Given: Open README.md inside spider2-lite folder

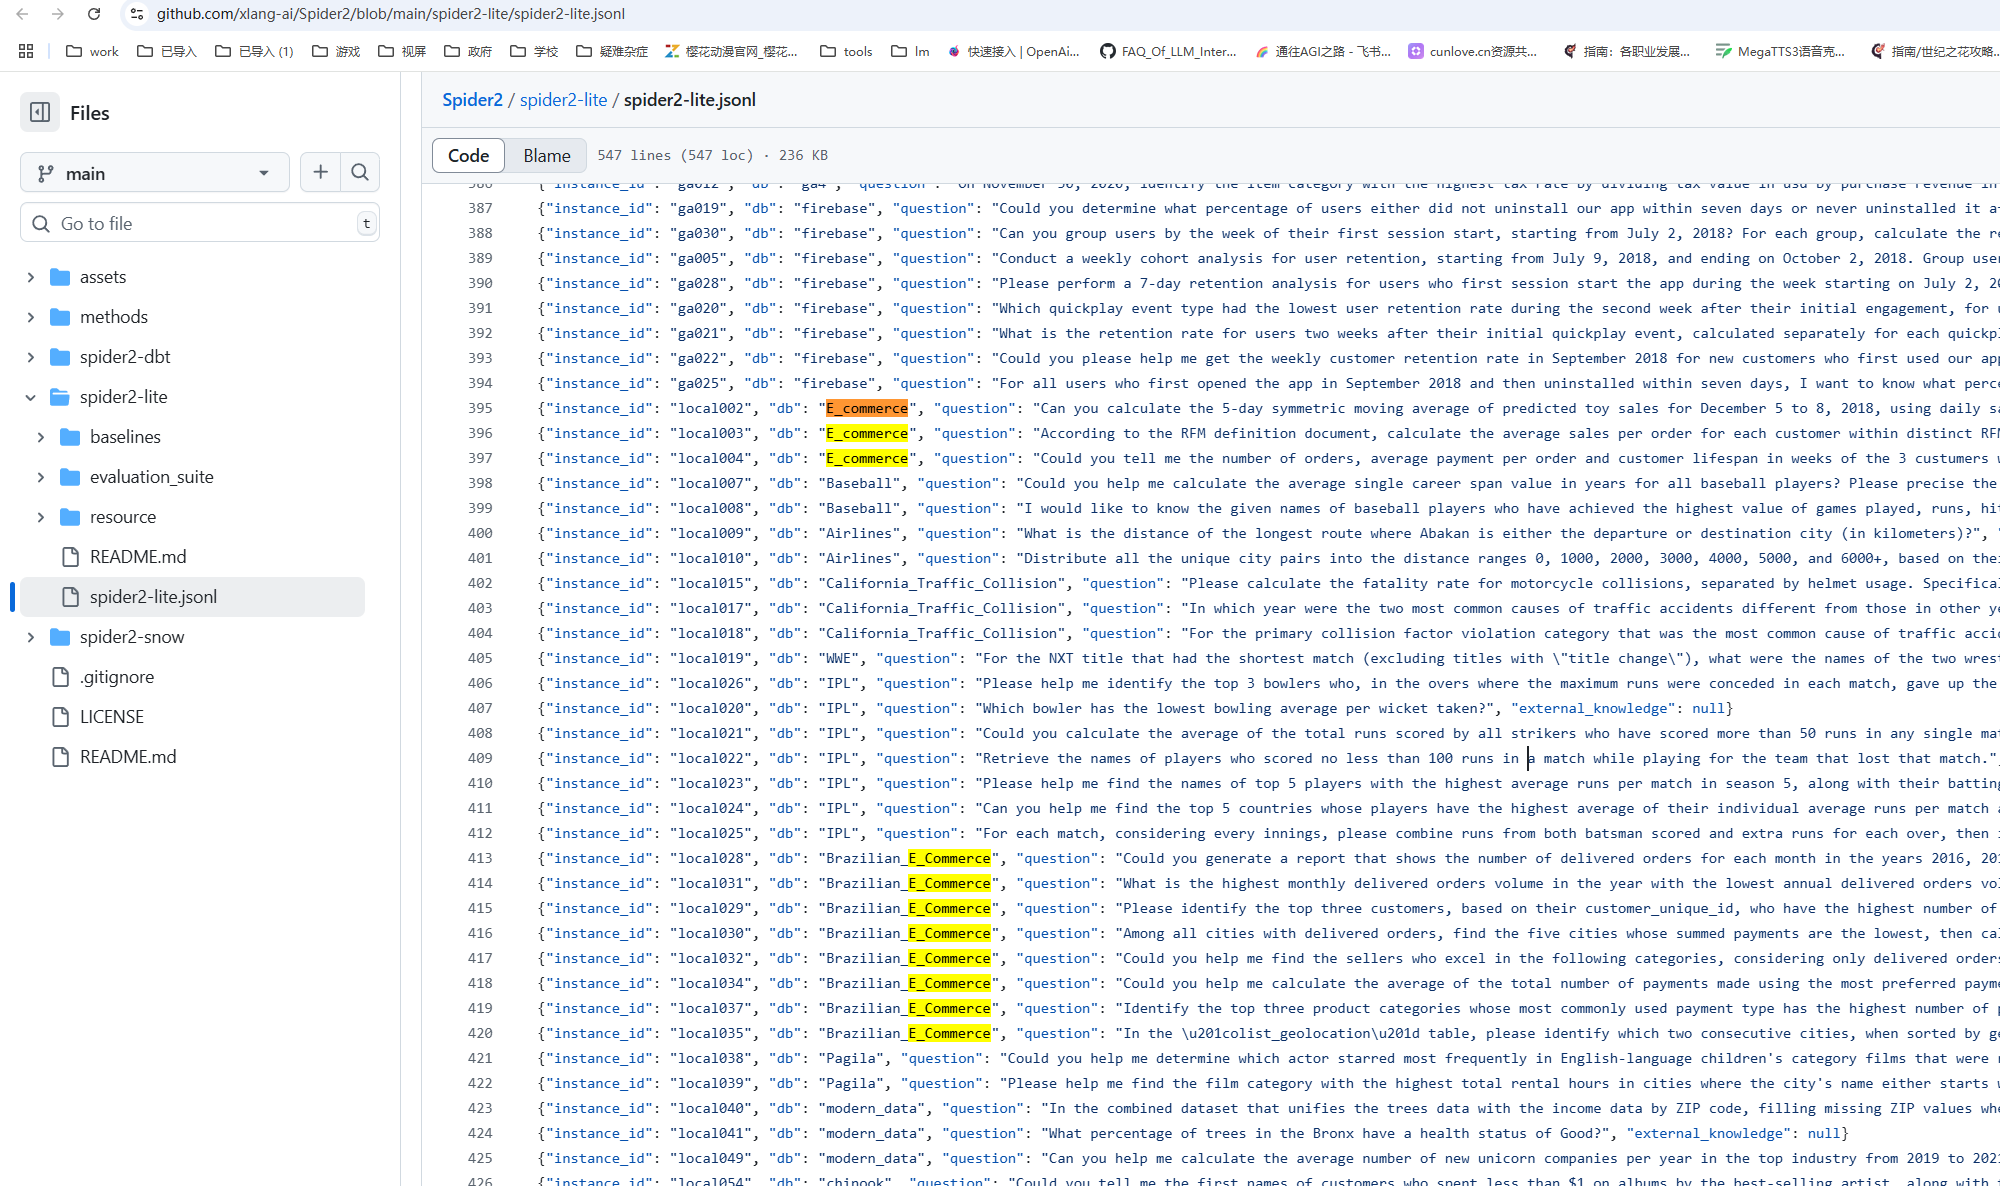Looking at the screenshot, I should [x=138, y=557].
